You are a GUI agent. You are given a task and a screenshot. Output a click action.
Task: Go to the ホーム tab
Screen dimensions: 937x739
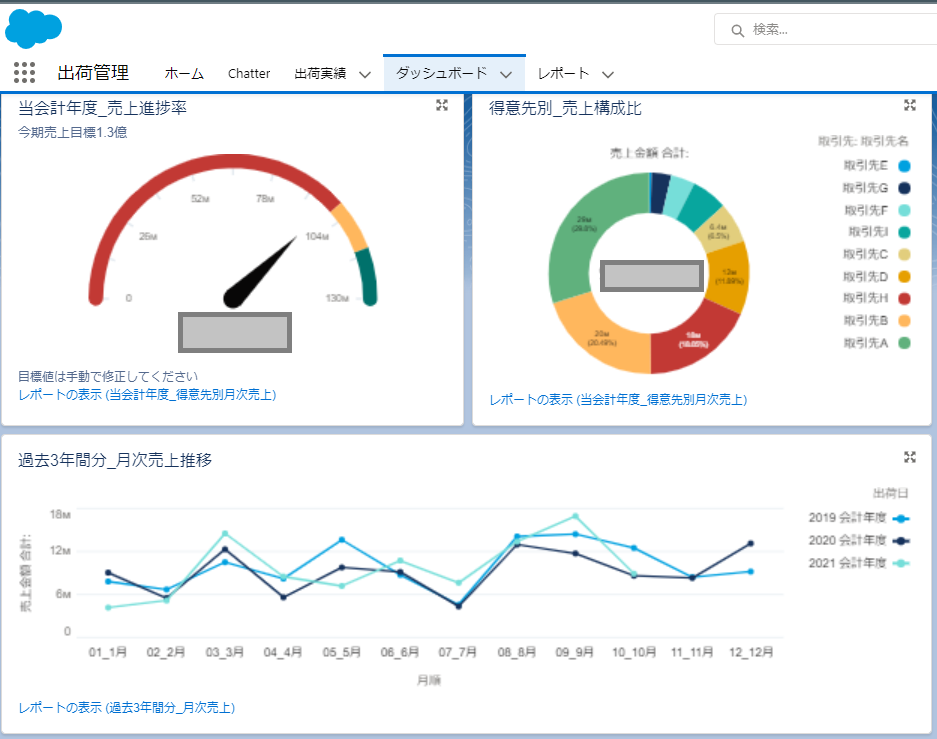coord(184,74)
